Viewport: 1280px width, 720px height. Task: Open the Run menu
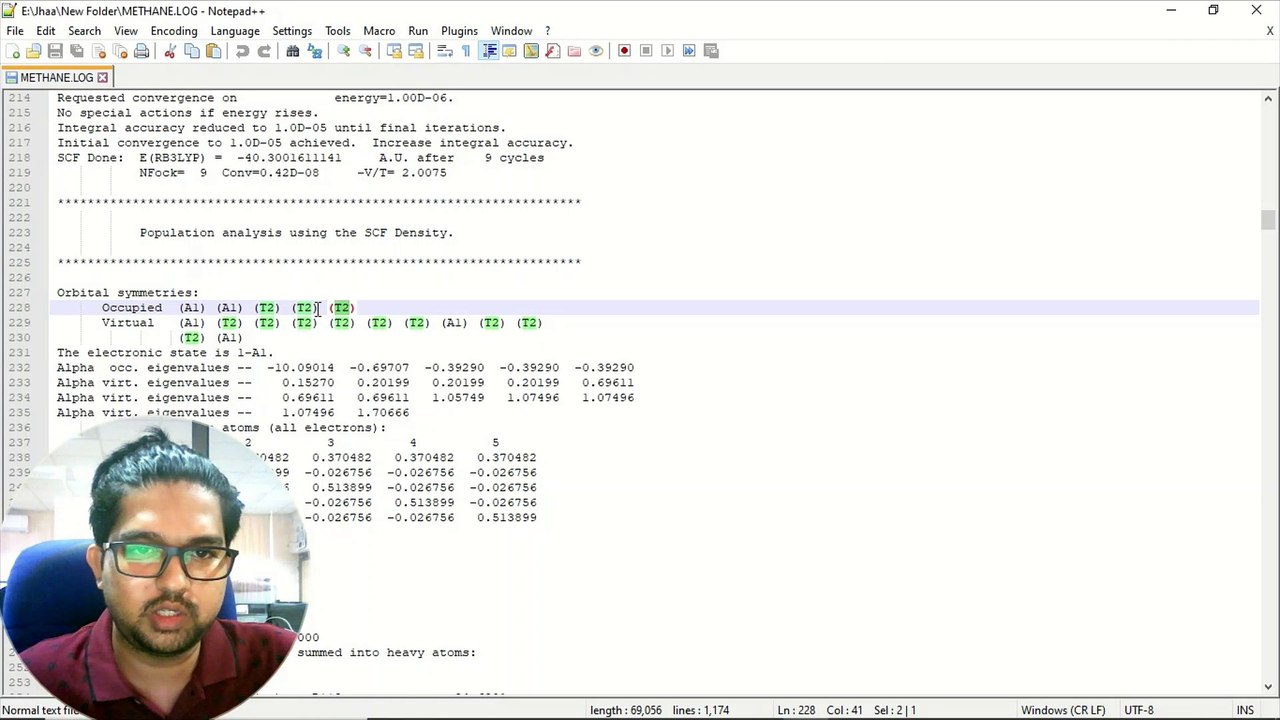418,31
